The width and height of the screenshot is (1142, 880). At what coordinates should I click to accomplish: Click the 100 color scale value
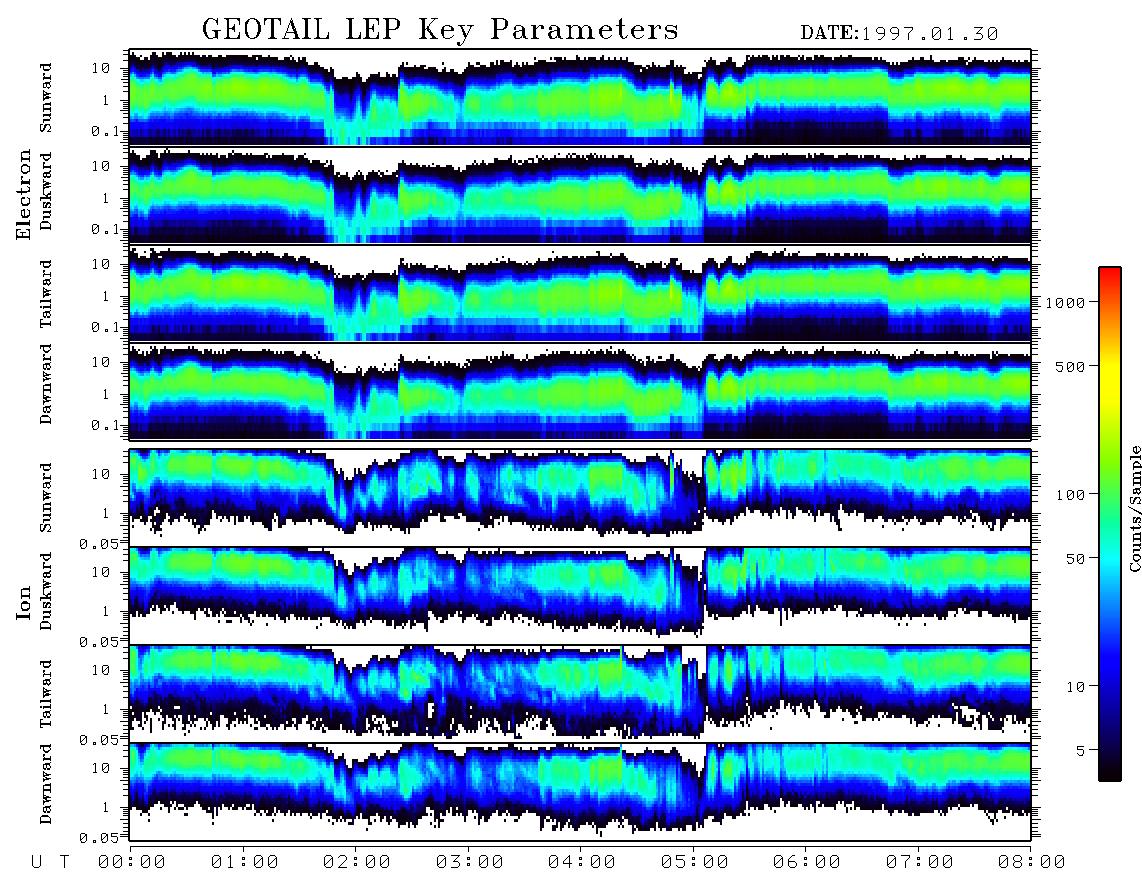click(x=1071, y=495)
